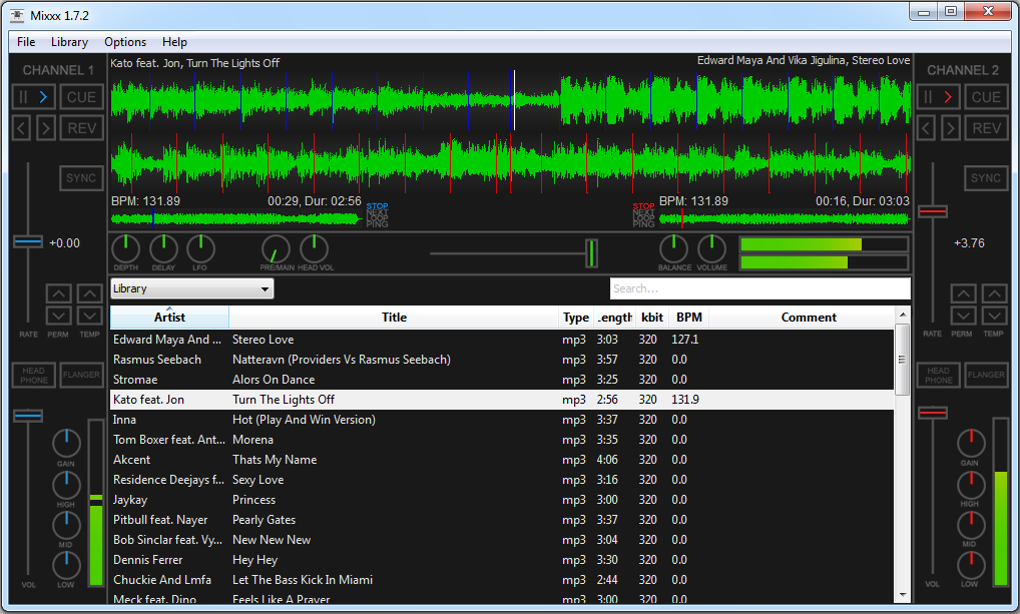This screenshot has height=614, width=1020.
Task: Click the Channel 1 CUE button
Action: pos(81,97)
